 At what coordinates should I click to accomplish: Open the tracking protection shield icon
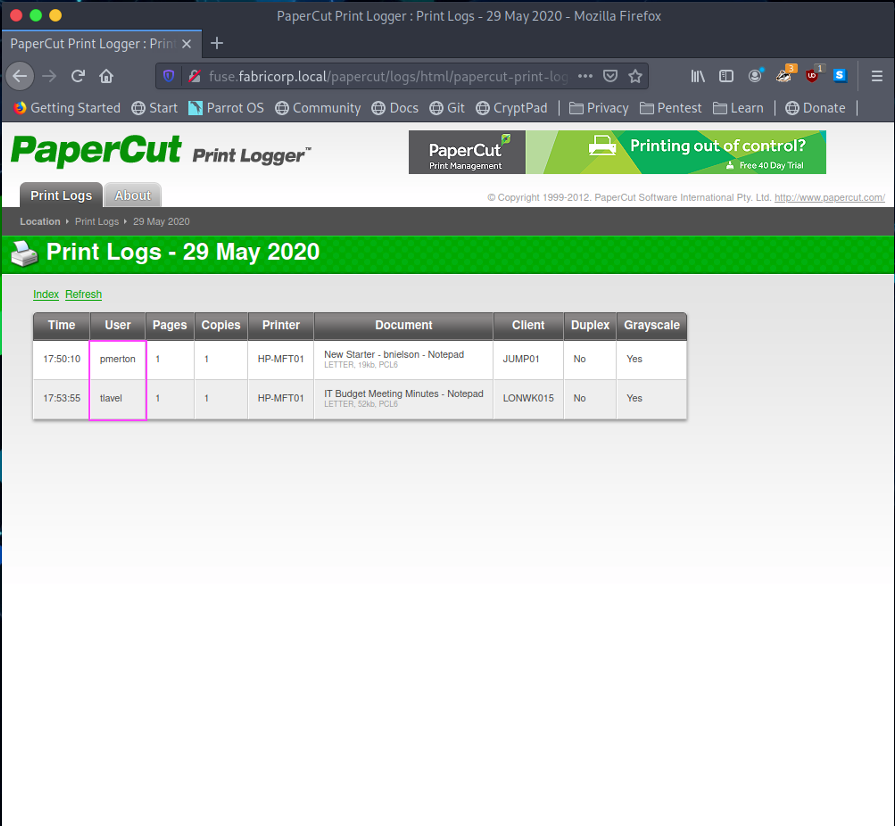[x=168, y=76]
